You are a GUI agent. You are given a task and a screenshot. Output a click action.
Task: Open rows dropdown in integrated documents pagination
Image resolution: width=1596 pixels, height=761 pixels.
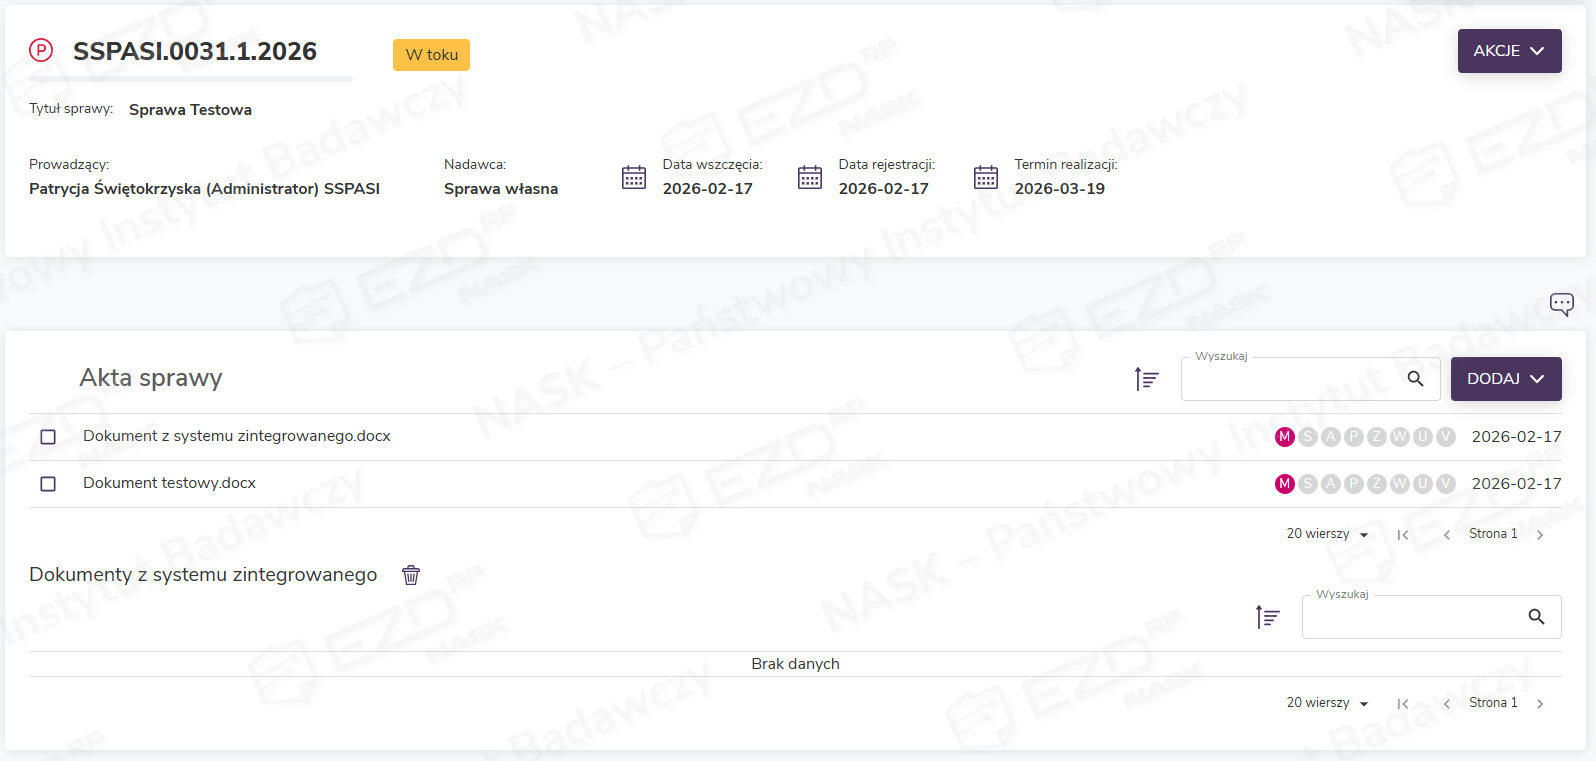tap(1327, 703)
